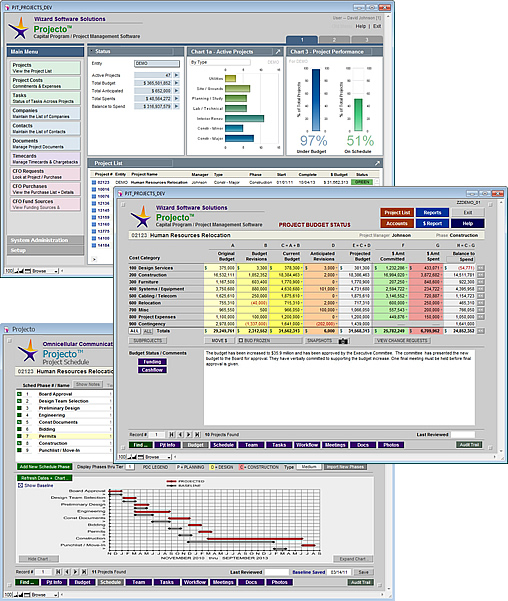Open Type Medium dropdown in schedule window
The height and width of the screenshot is (601, 508).
click(309, 467)
